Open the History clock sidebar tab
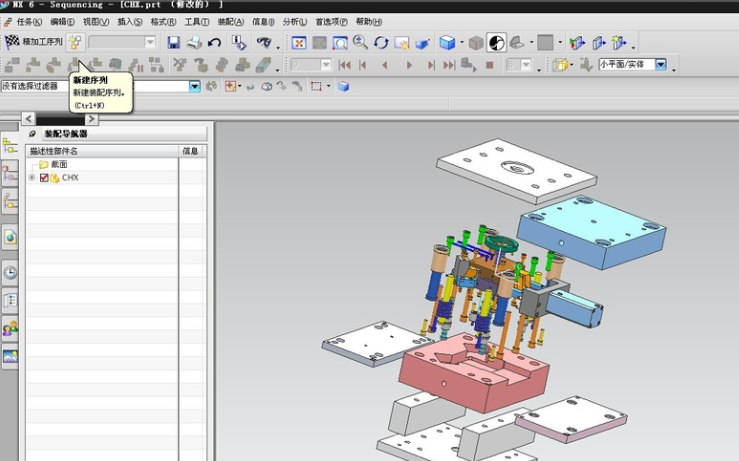 pyautogui.click(x=10, y=272)
